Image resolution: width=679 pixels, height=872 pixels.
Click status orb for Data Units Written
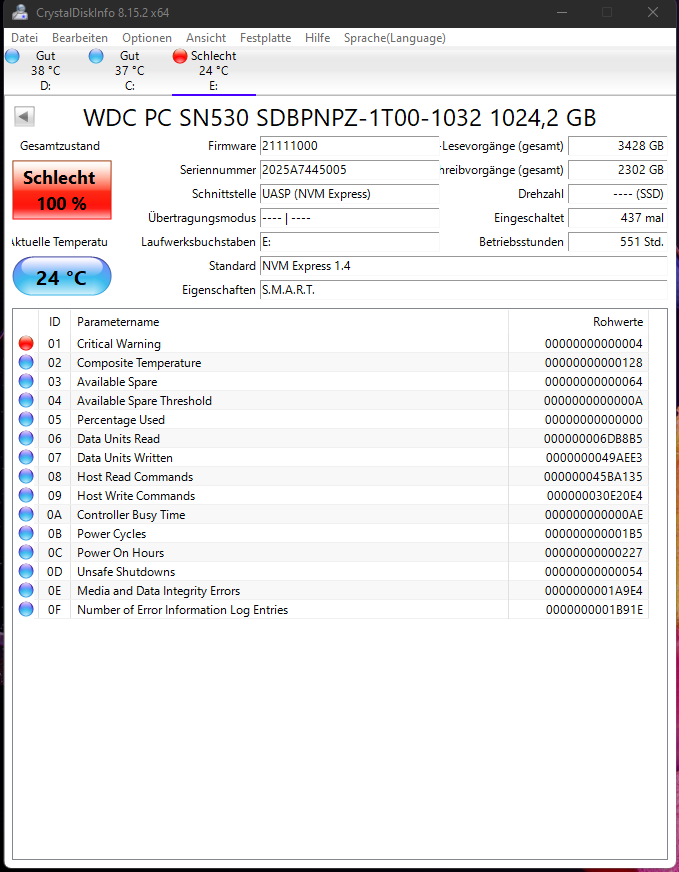click(26, 457)
